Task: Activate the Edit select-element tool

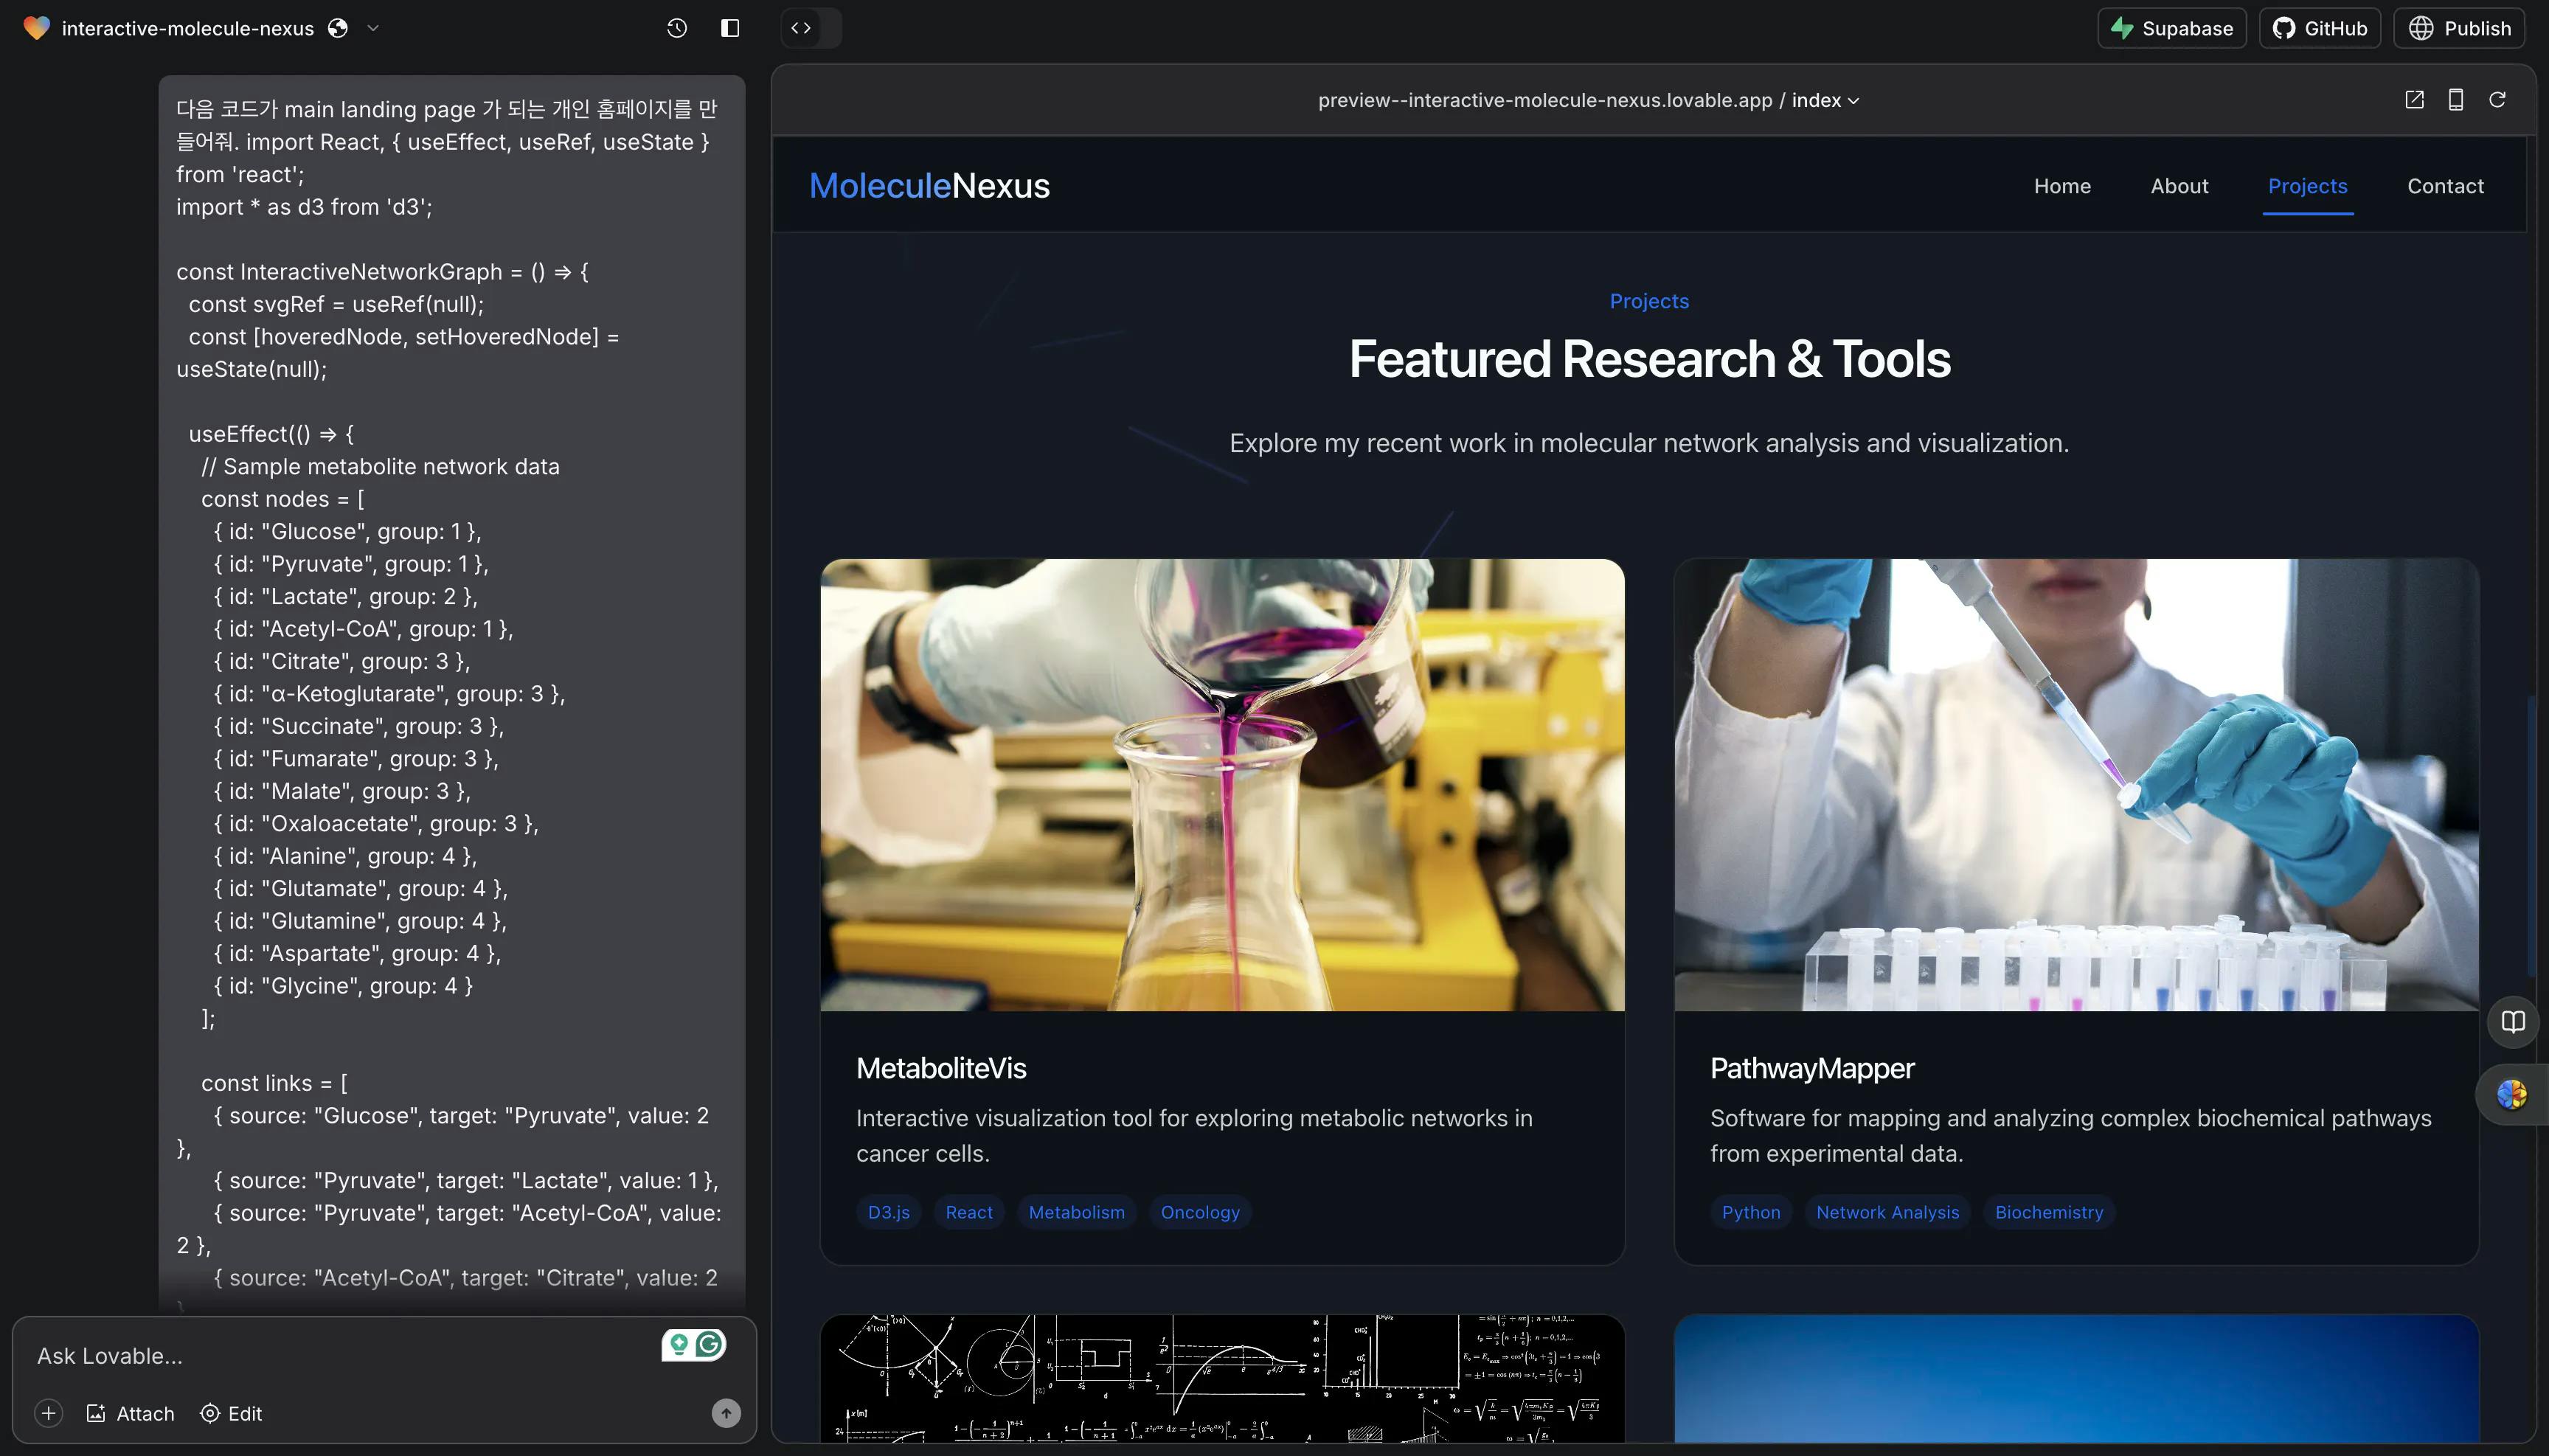Action: 231,1413
